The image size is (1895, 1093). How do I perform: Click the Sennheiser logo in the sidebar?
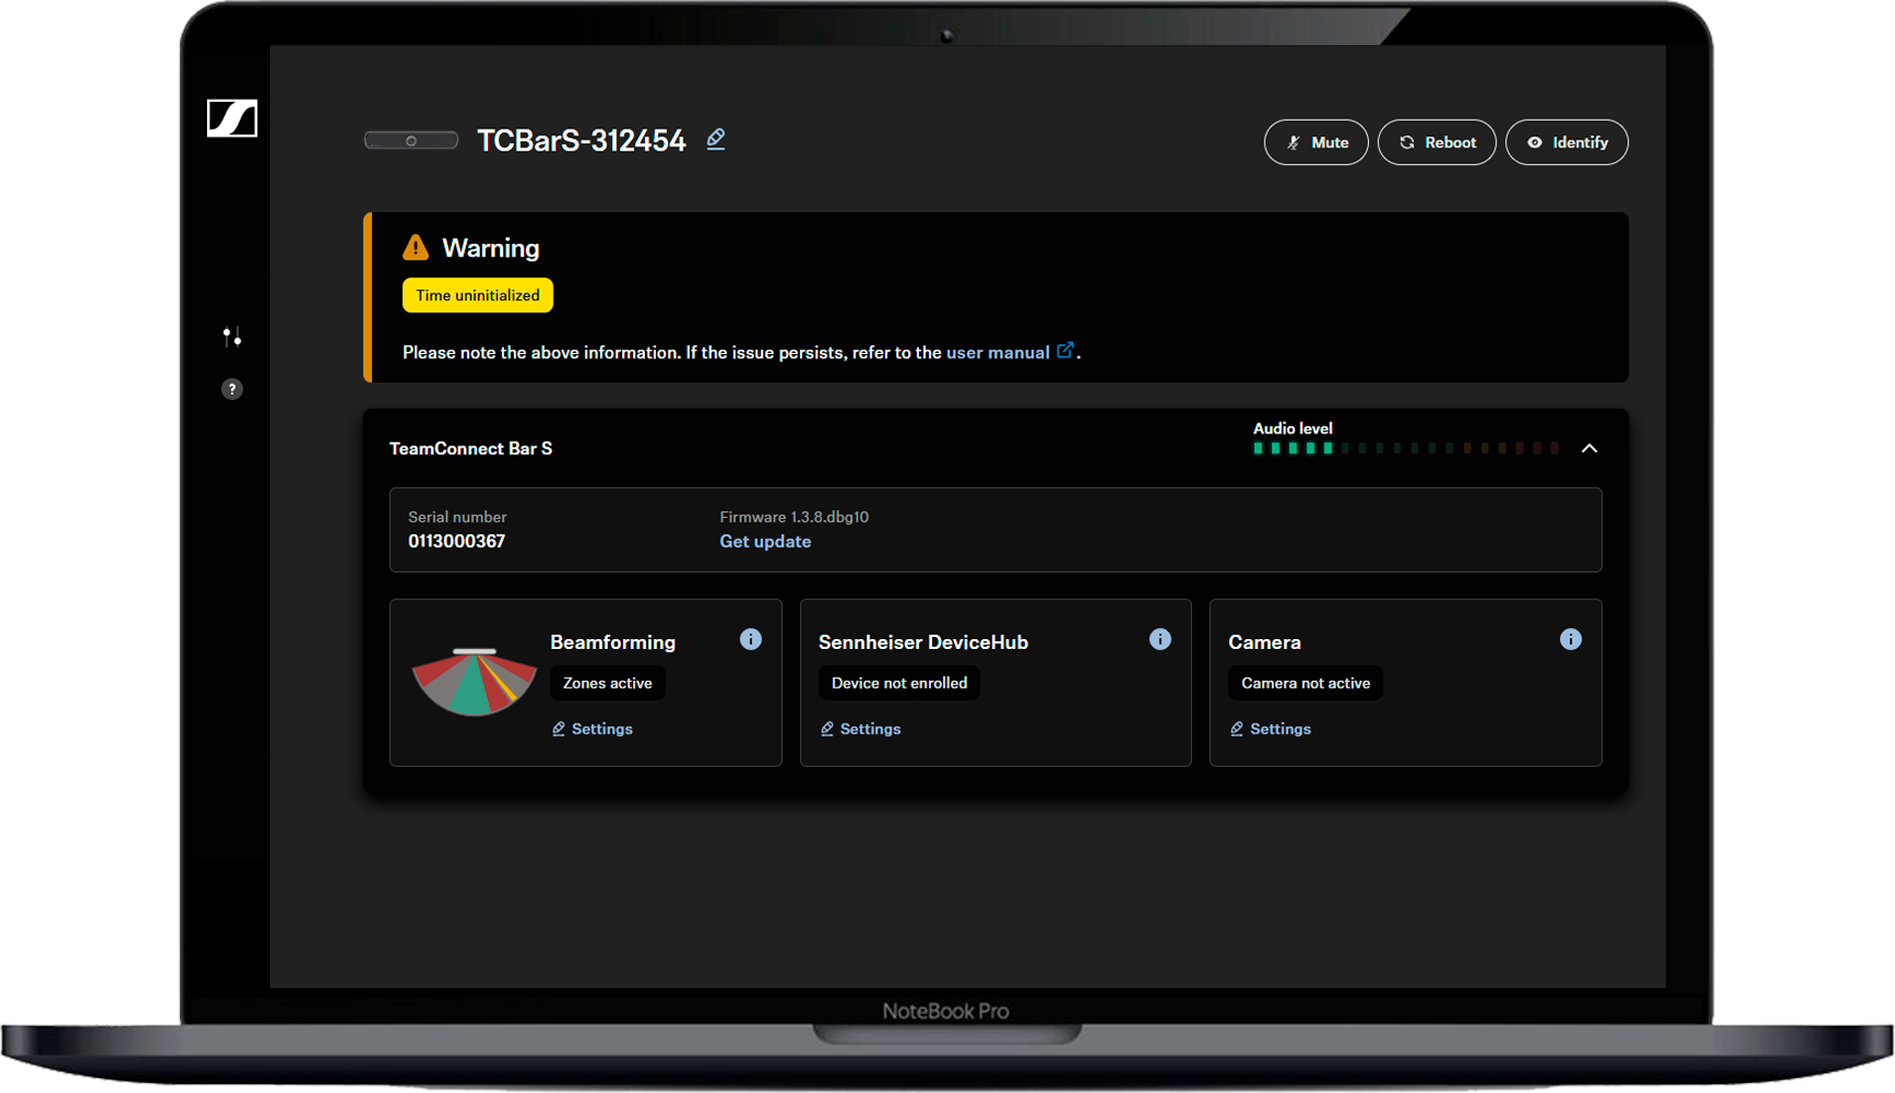232,119
